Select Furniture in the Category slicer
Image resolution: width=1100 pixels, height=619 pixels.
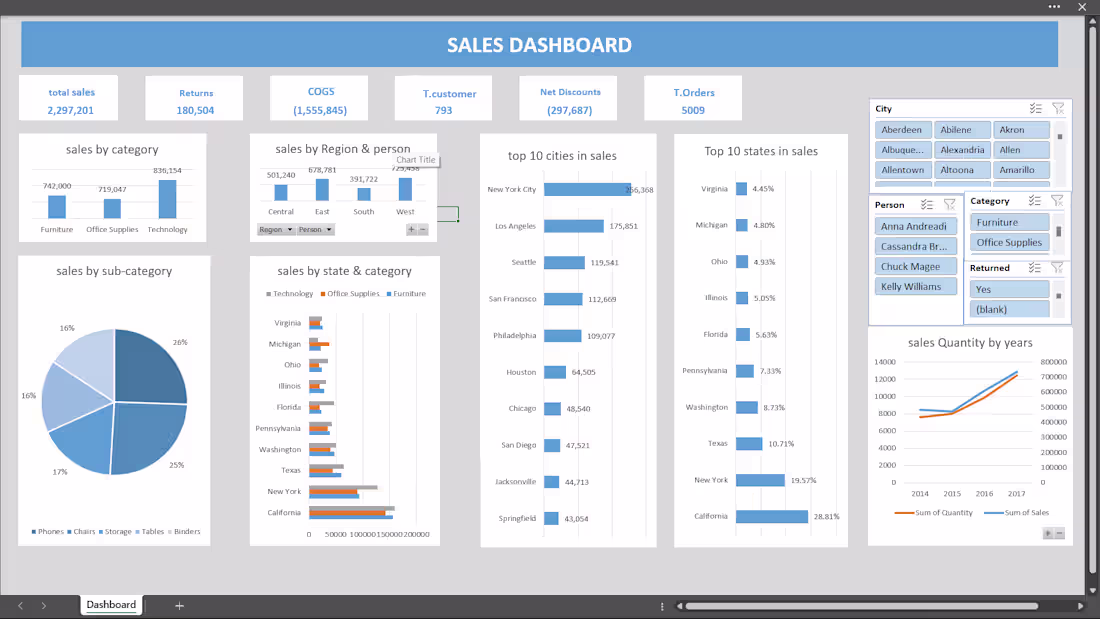pos(1009,222)
